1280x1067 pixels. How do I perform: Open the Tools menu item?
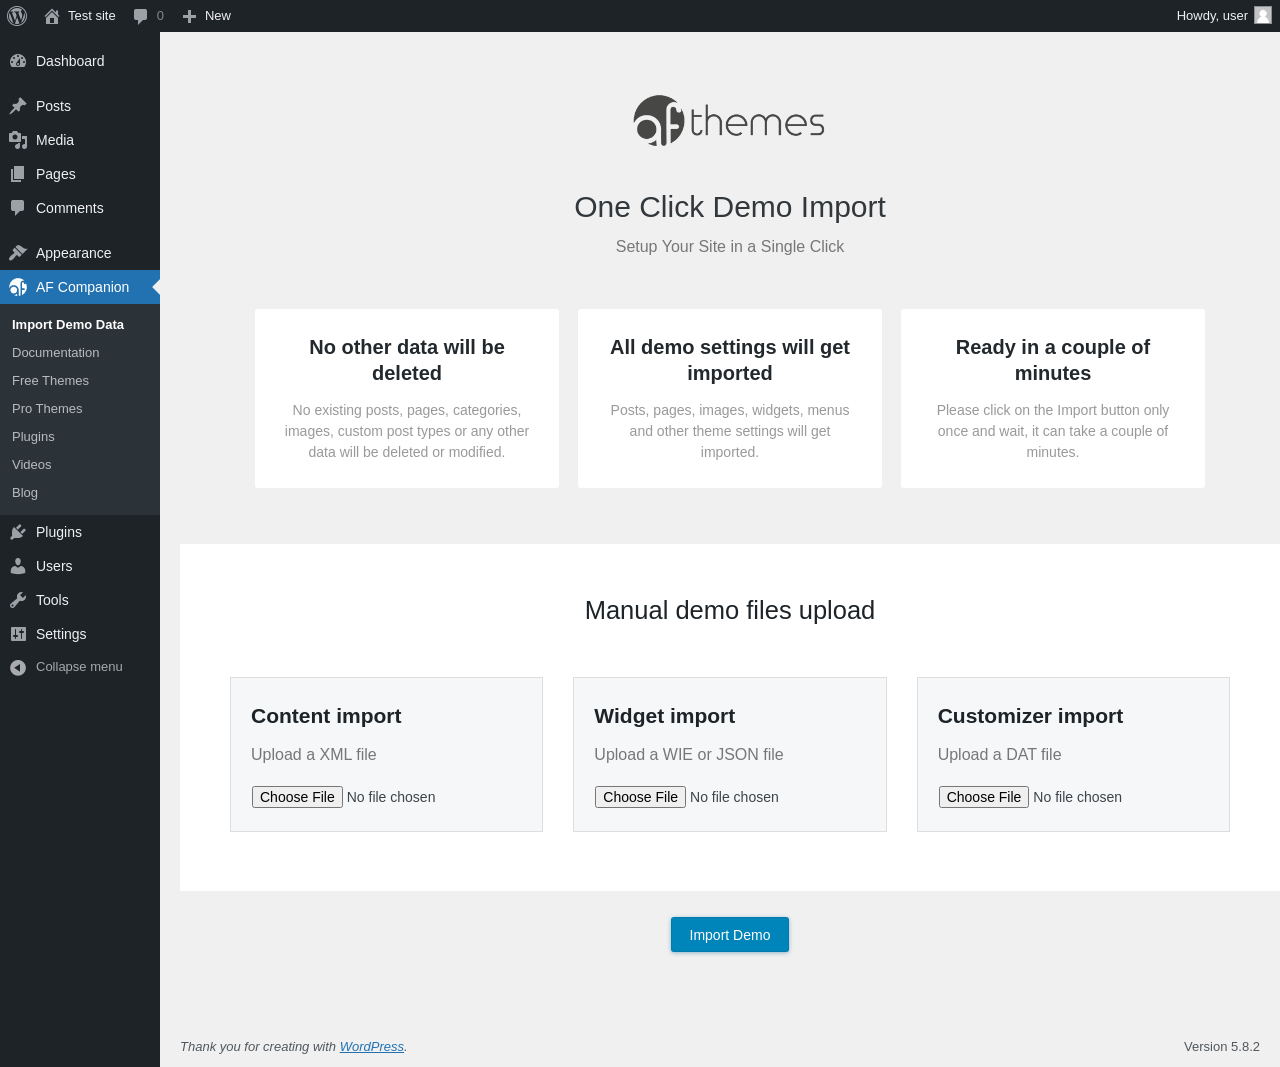coord(80,600)
